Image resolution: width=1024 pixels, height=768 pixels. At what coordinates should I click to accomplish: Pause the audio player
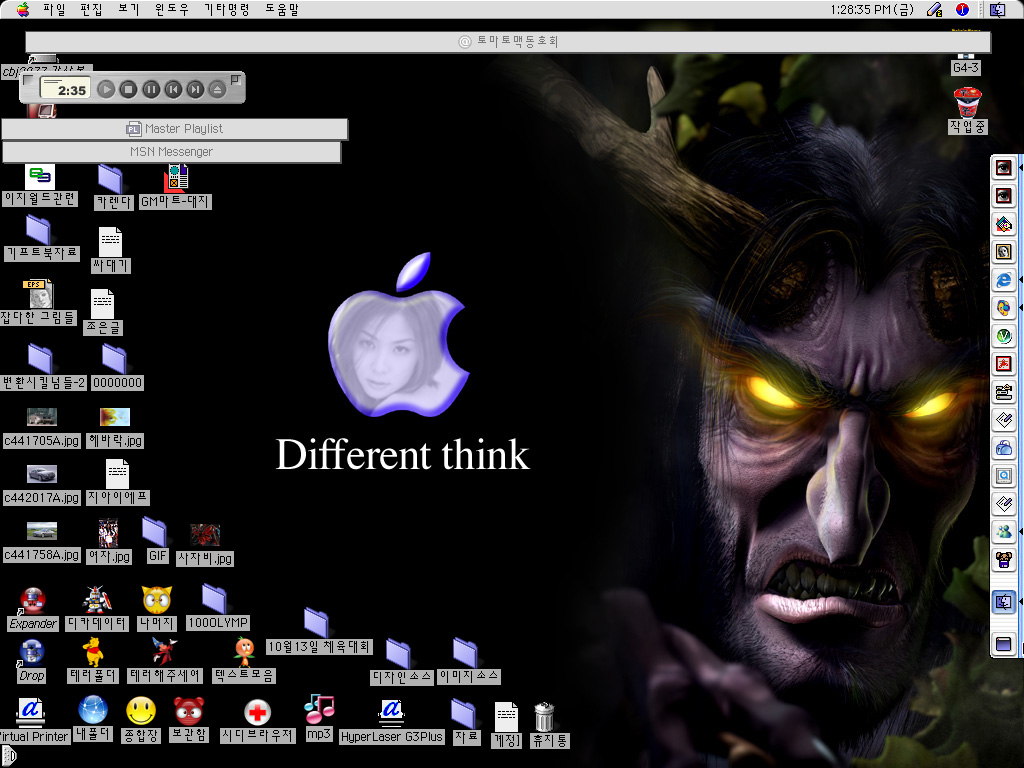click(x=151, y=90)
